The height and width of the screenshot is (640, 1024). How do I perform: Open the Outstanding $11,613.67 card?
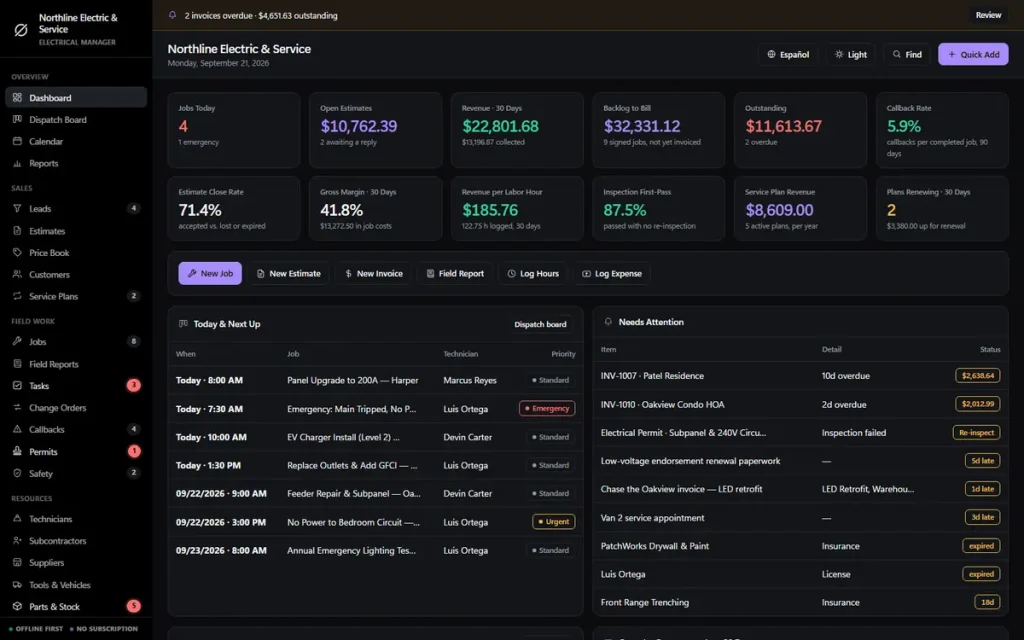click(800, 130)
